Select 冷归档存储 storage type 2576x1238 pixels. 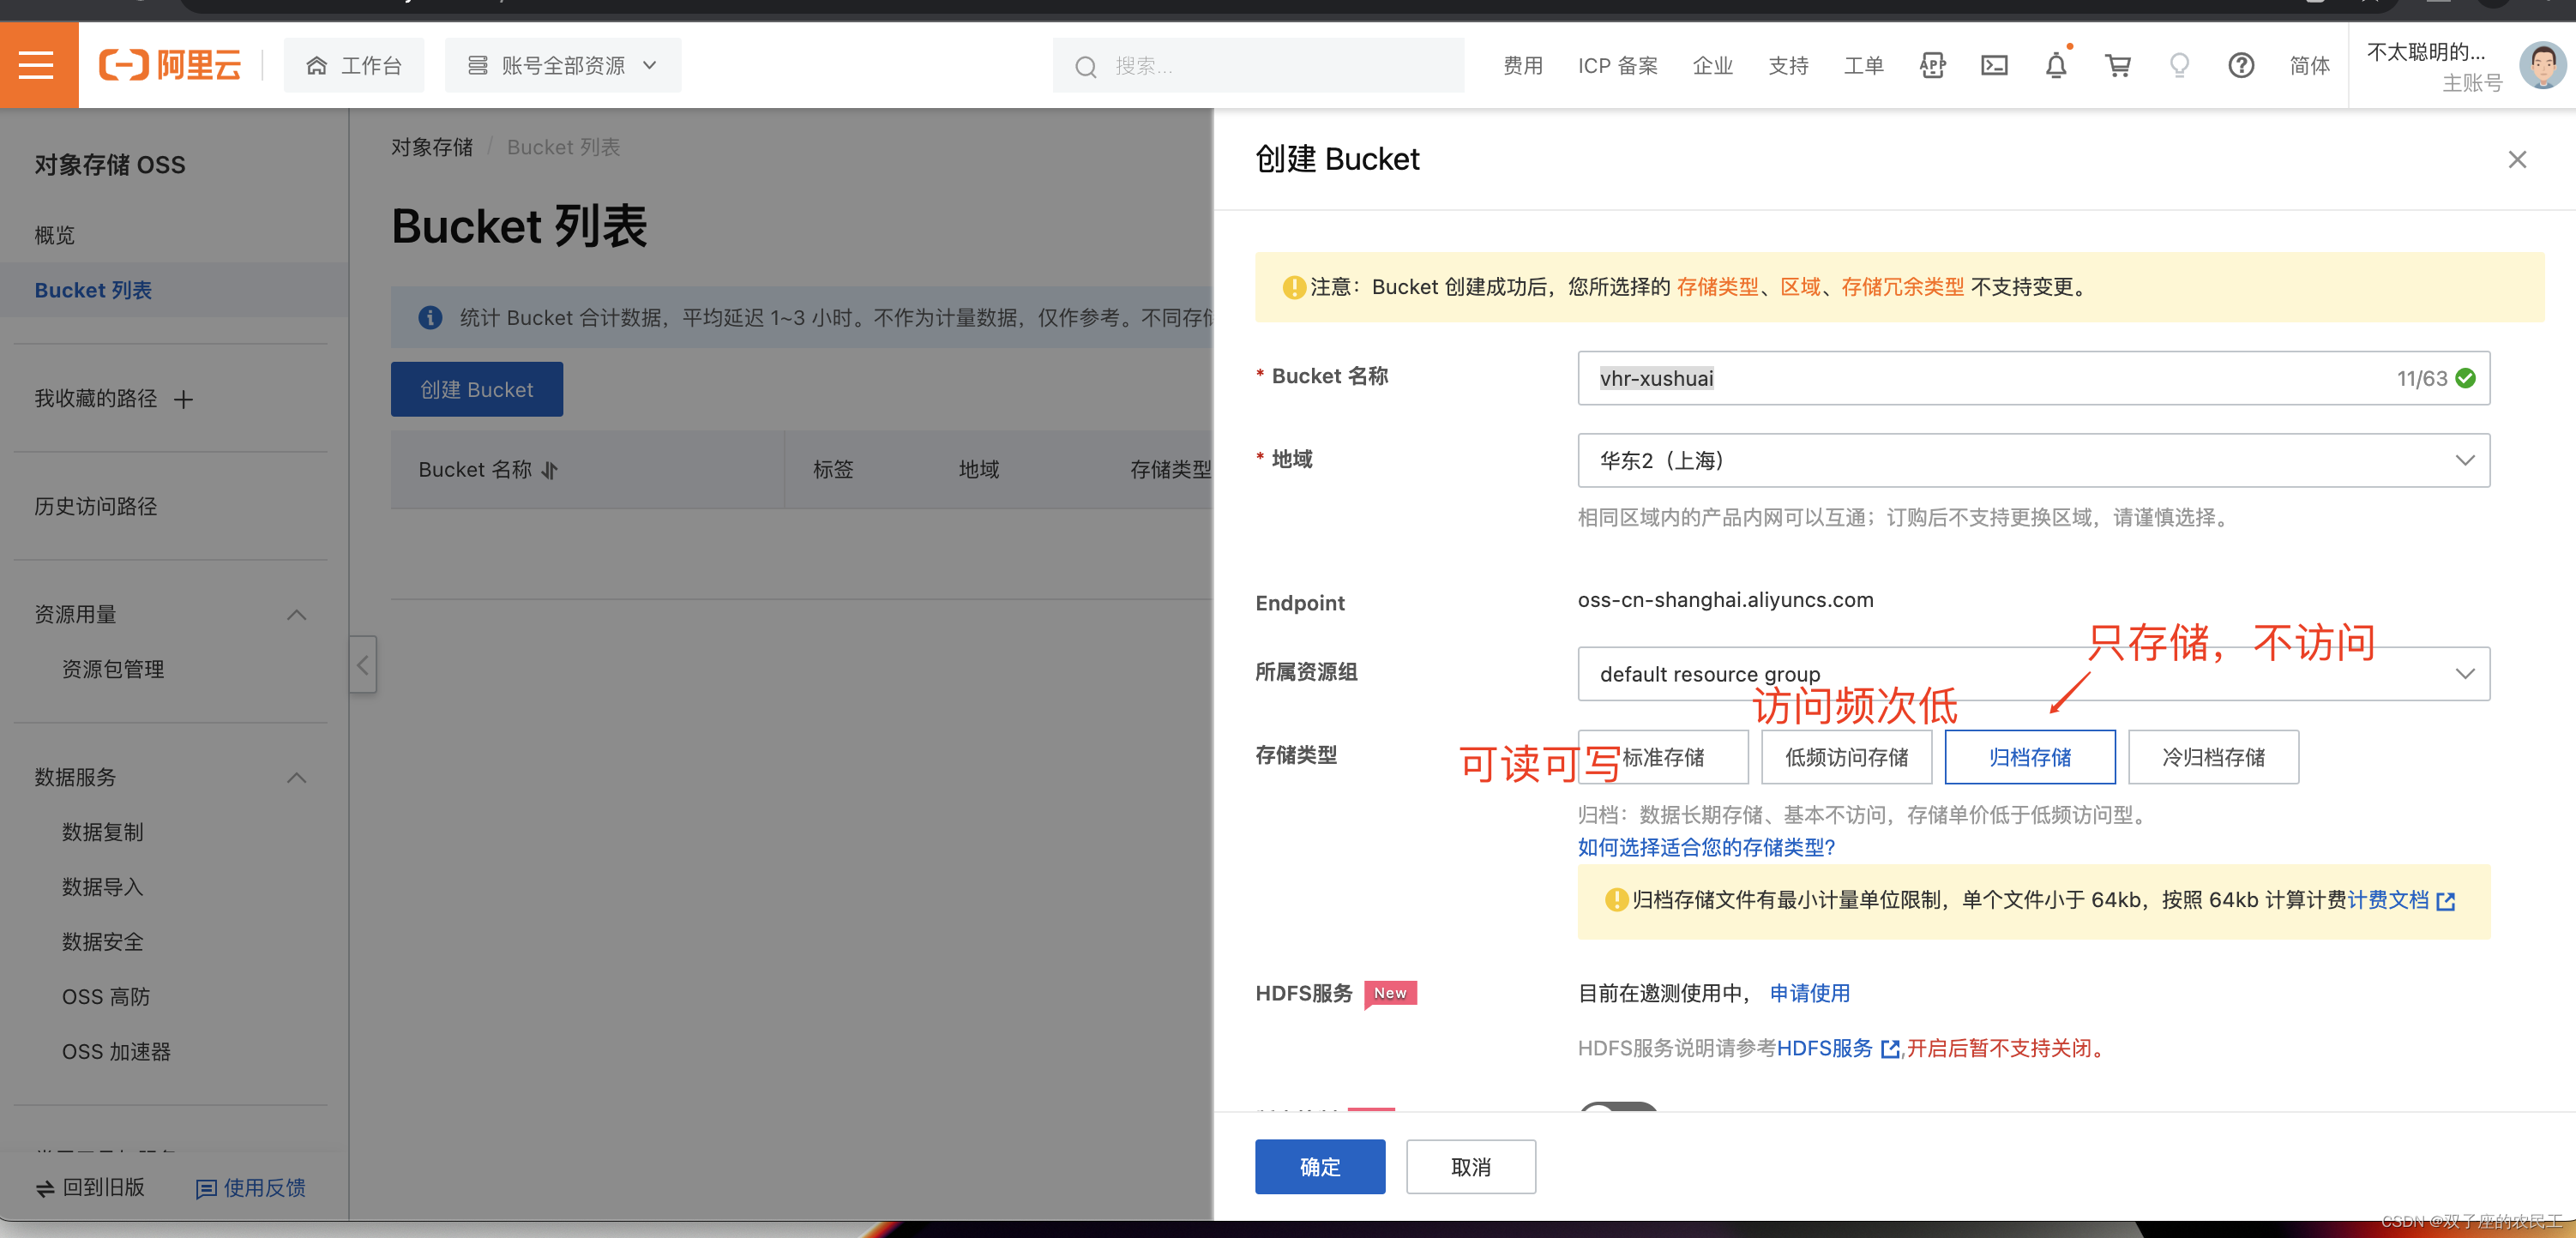2214,757
